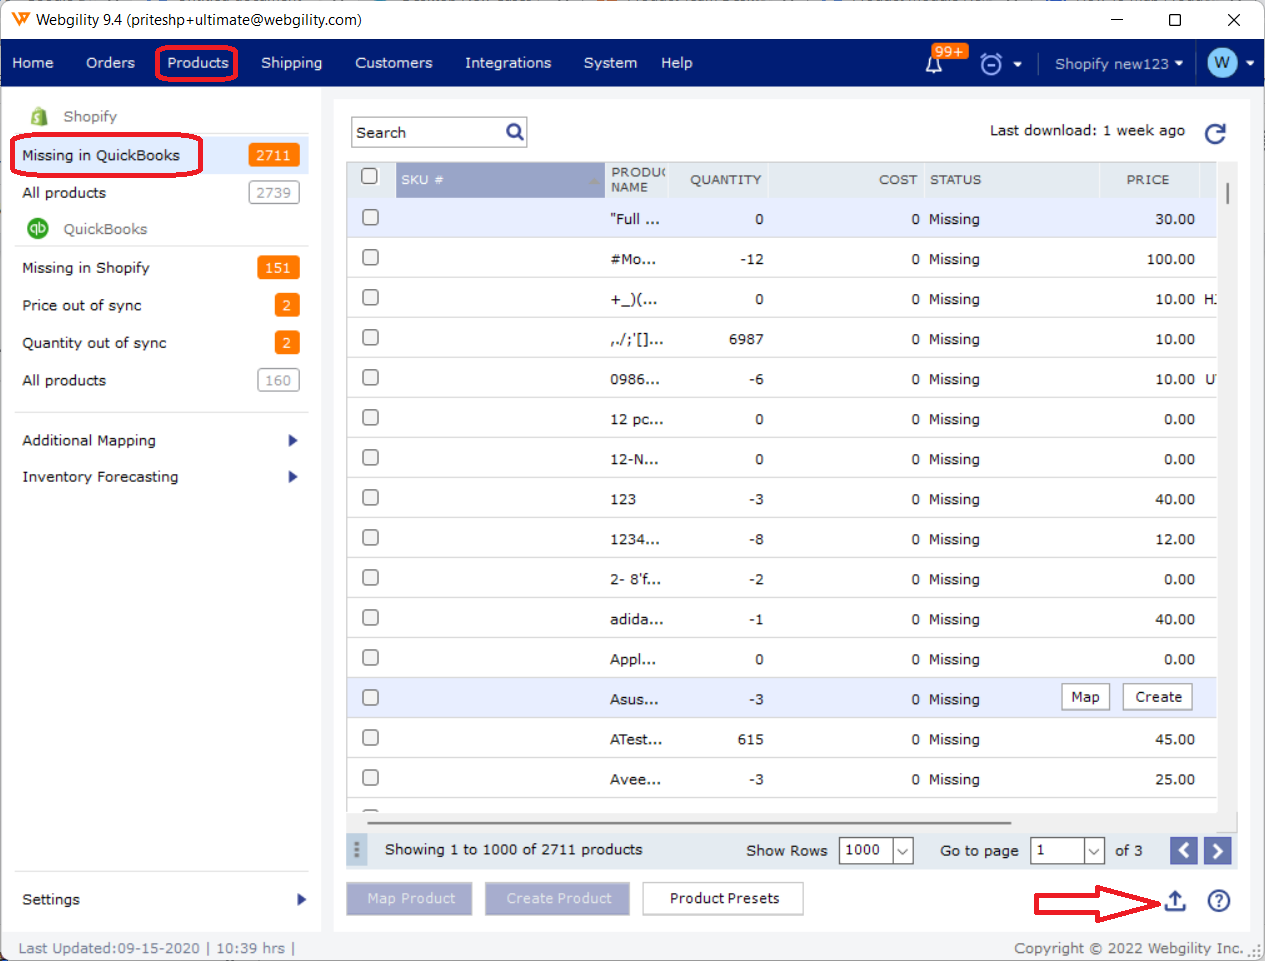Image resolution: width=1265 pixels, height=961 pixels.
Task: Check the row for Avee... product
Action: coord(370,777)
